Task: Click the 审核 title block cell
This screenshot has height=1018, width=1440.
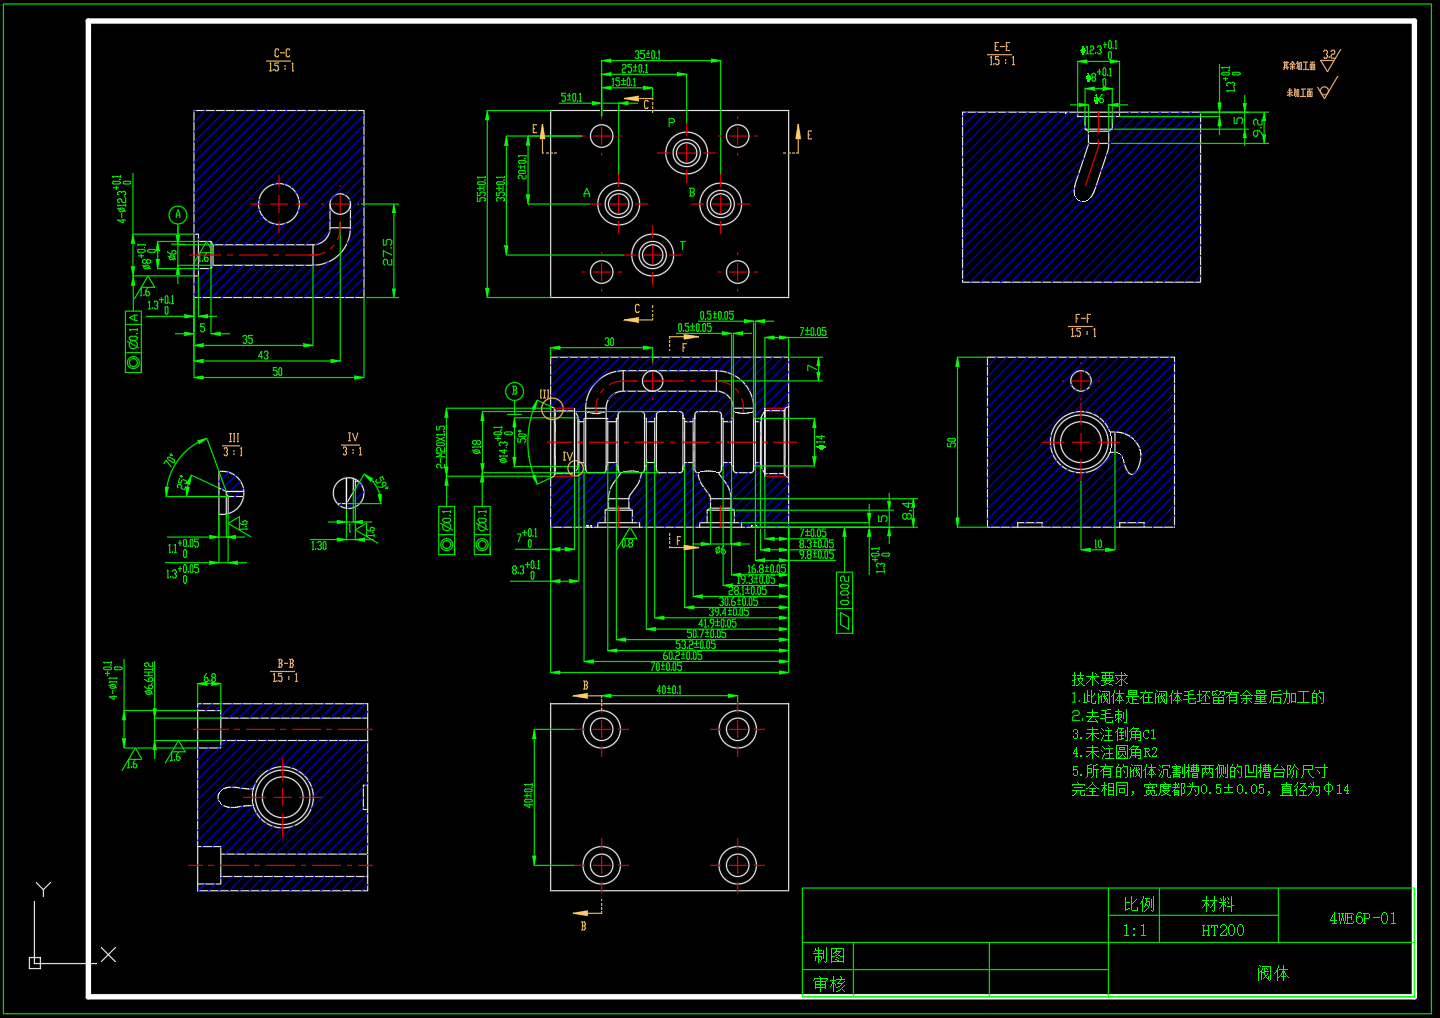Action: point(829,984)
